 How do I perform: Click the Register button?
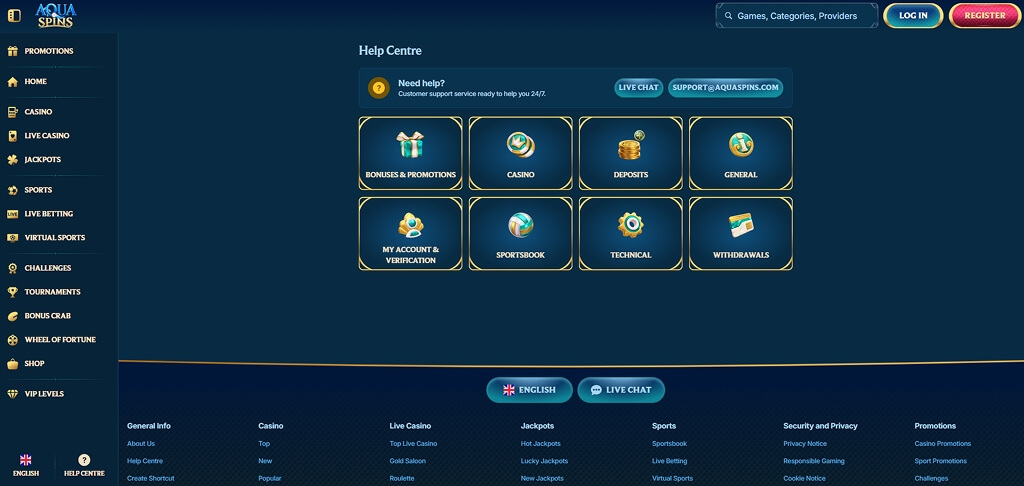pyautogui.click(x=985, y=16)
